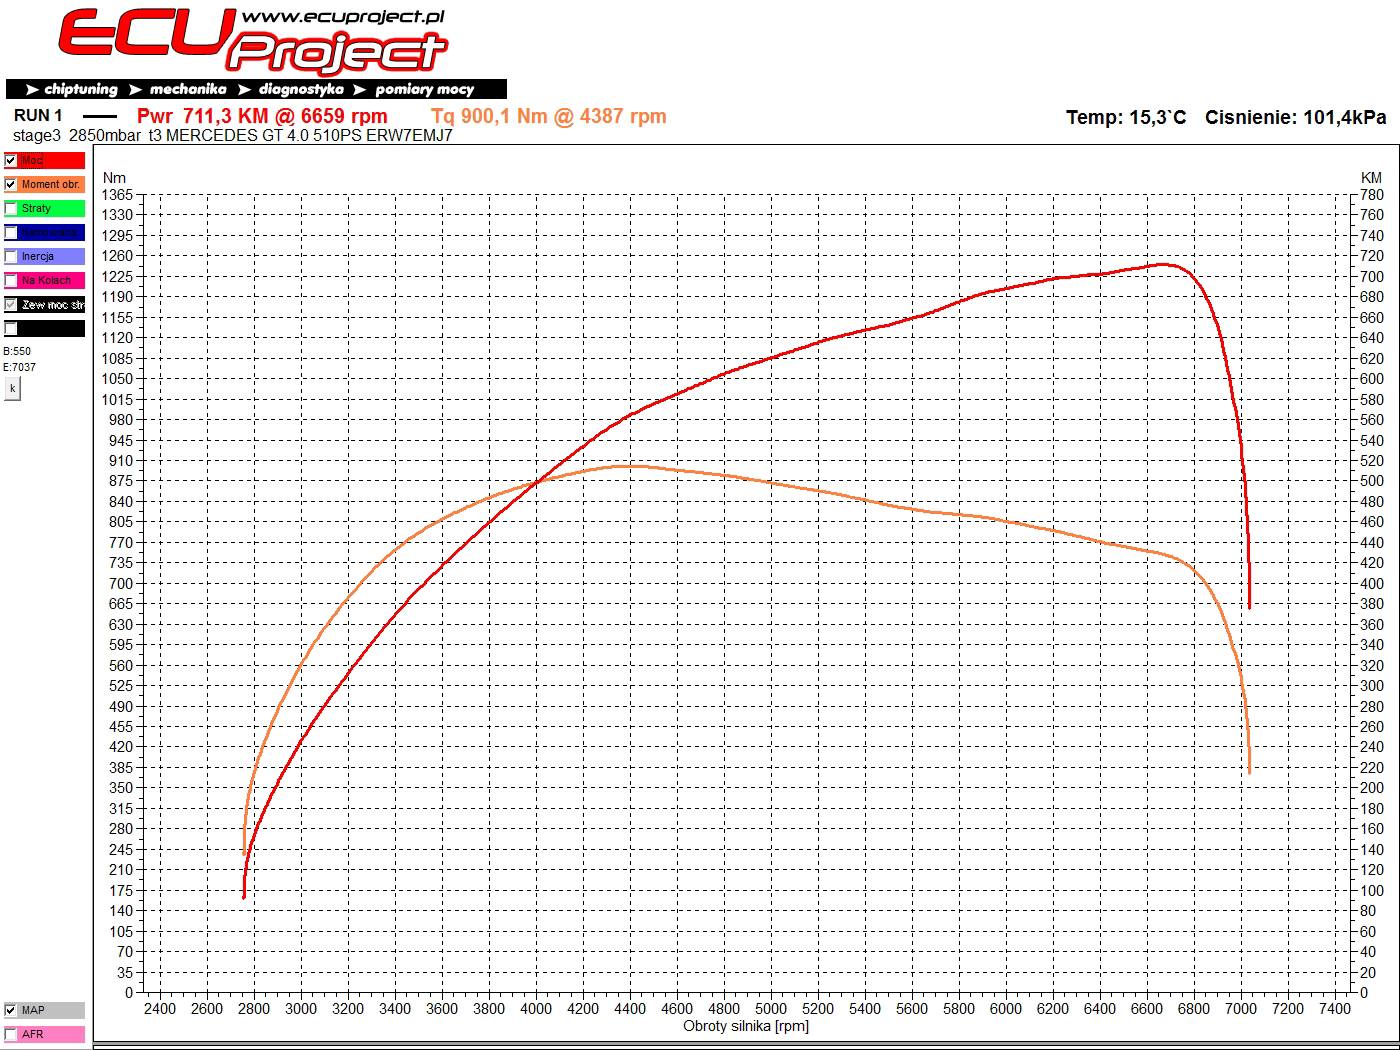Toggle the Zew moc str checkbox
Viewport: 1400px width, 1050px height.
[x=11, y=304]
